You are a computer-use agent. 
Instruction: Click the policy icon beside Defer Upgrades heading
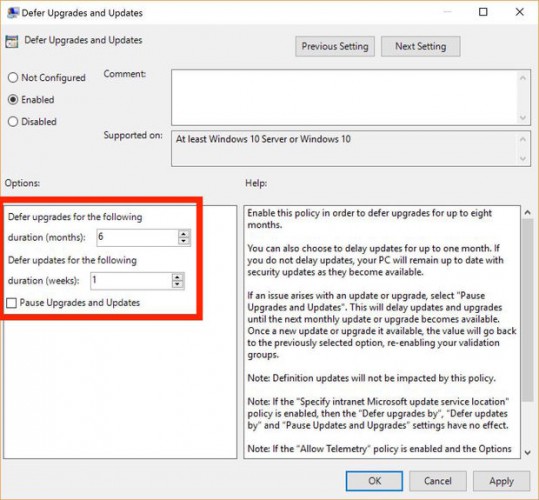point(11,42)
